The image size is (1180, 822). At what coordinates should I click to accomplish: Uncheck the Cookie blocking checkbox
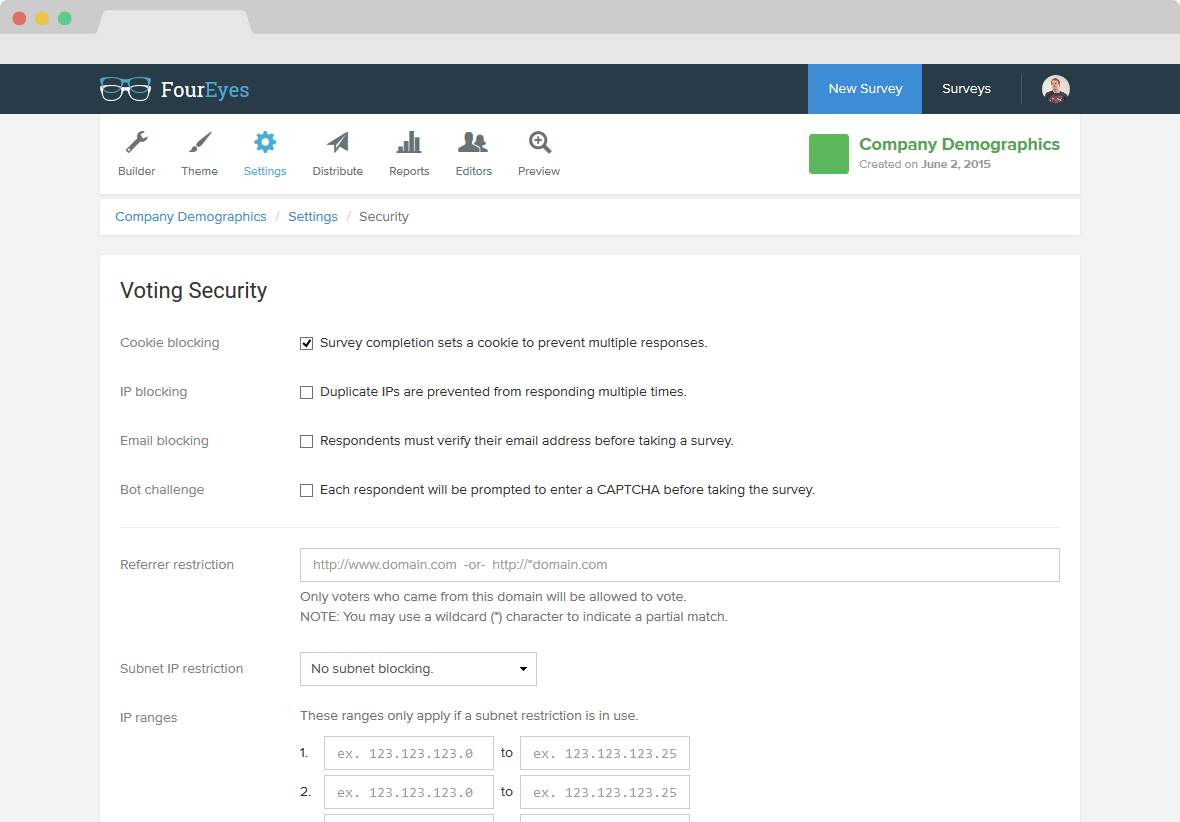tap(306, 343)
